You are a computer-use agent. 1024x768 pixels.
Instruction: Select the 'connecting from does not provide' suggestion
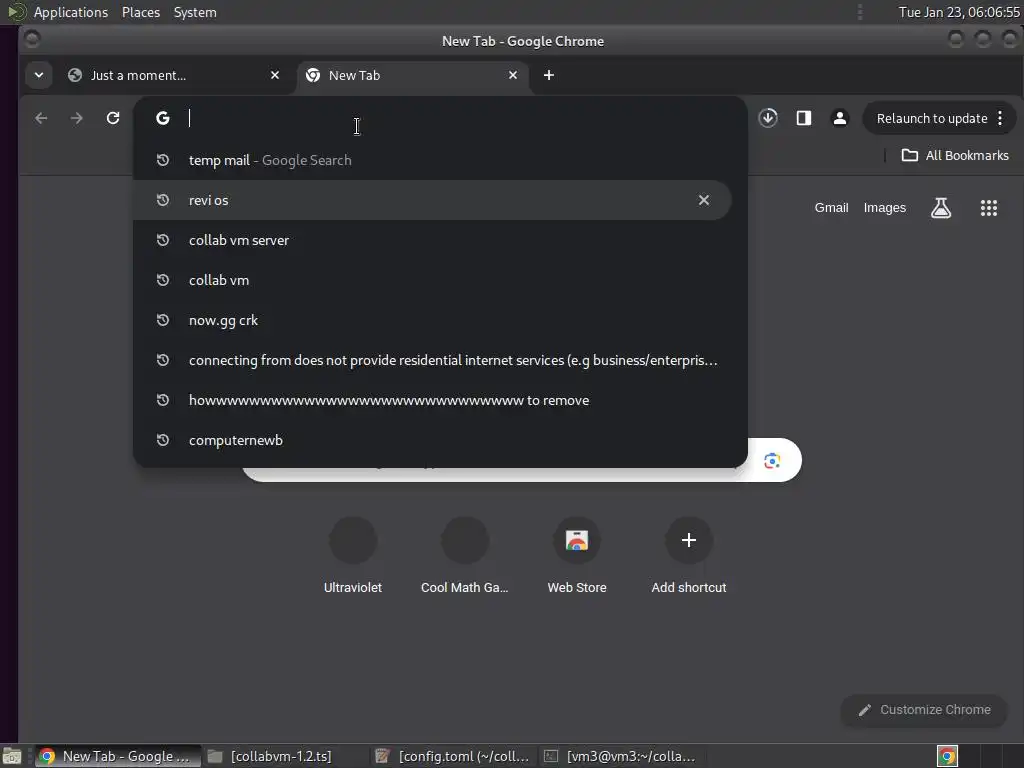point(432,360)
